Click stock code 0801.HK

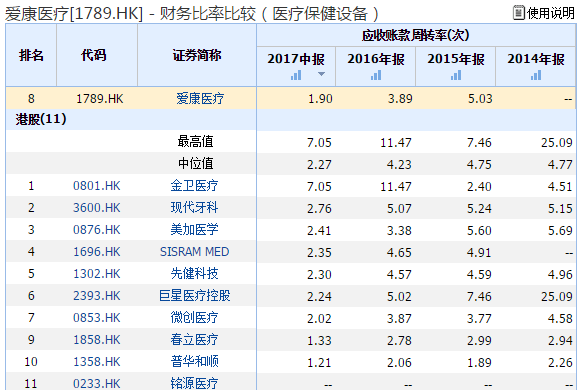[97, 185]
